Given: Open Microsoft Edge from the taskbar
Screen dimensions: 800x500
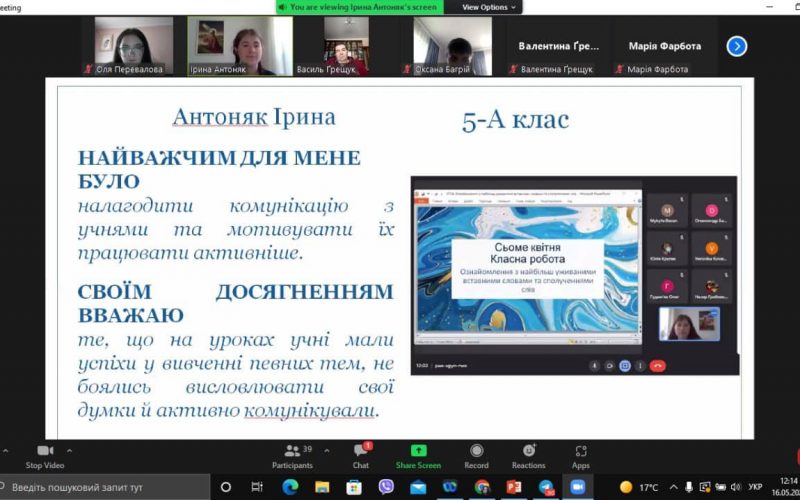Looking at the screenshot, I should pyautogui.click(x=290, y=487).
